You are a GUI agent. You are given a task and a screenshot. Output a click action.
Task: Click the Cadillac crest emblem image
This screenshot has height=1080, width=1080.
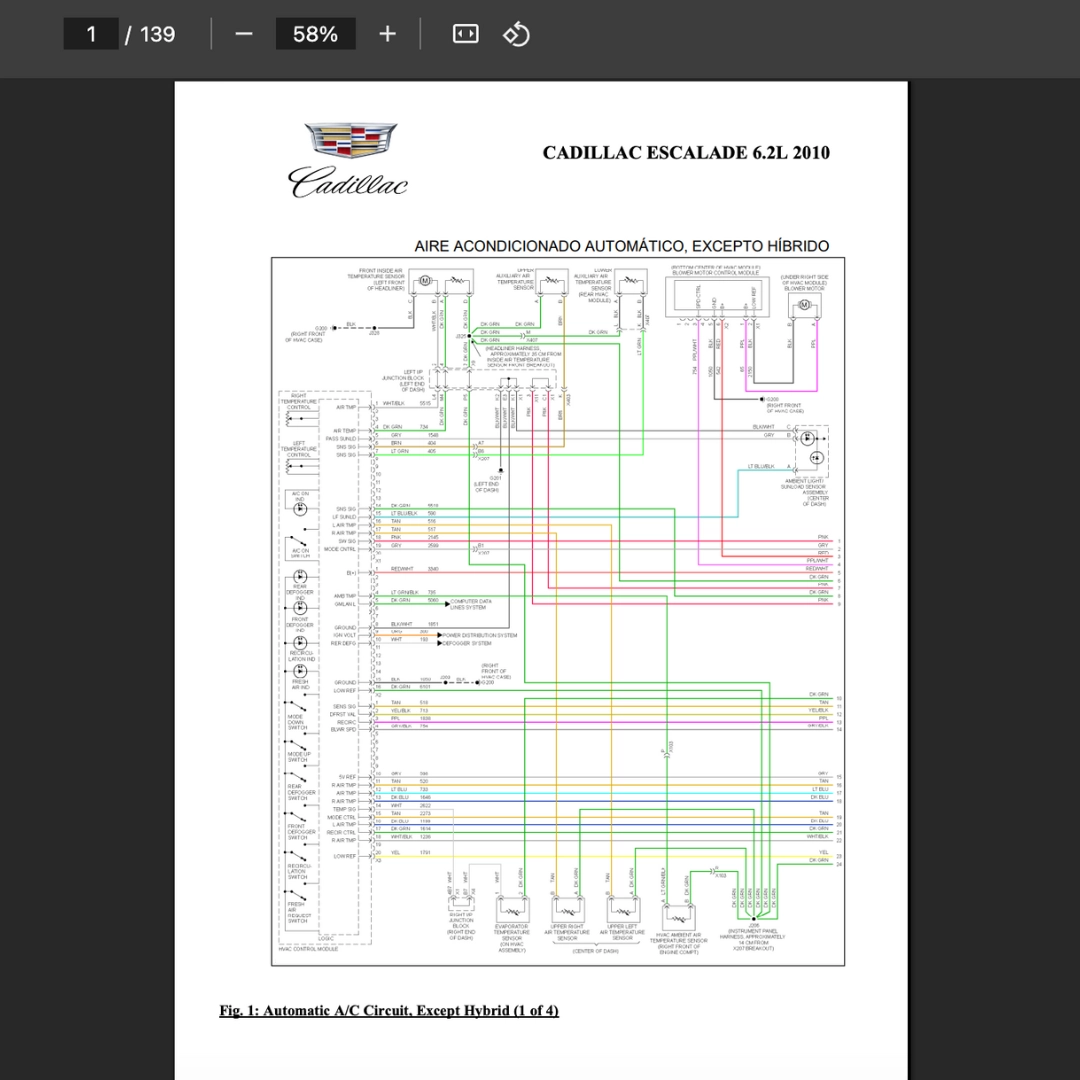[x=351, y=139]
